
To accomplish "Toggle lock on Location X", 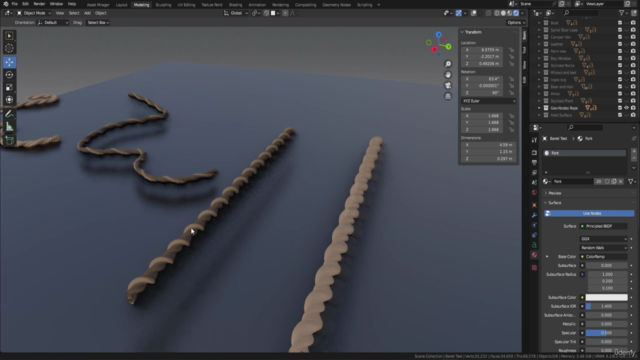I will 511,50.
